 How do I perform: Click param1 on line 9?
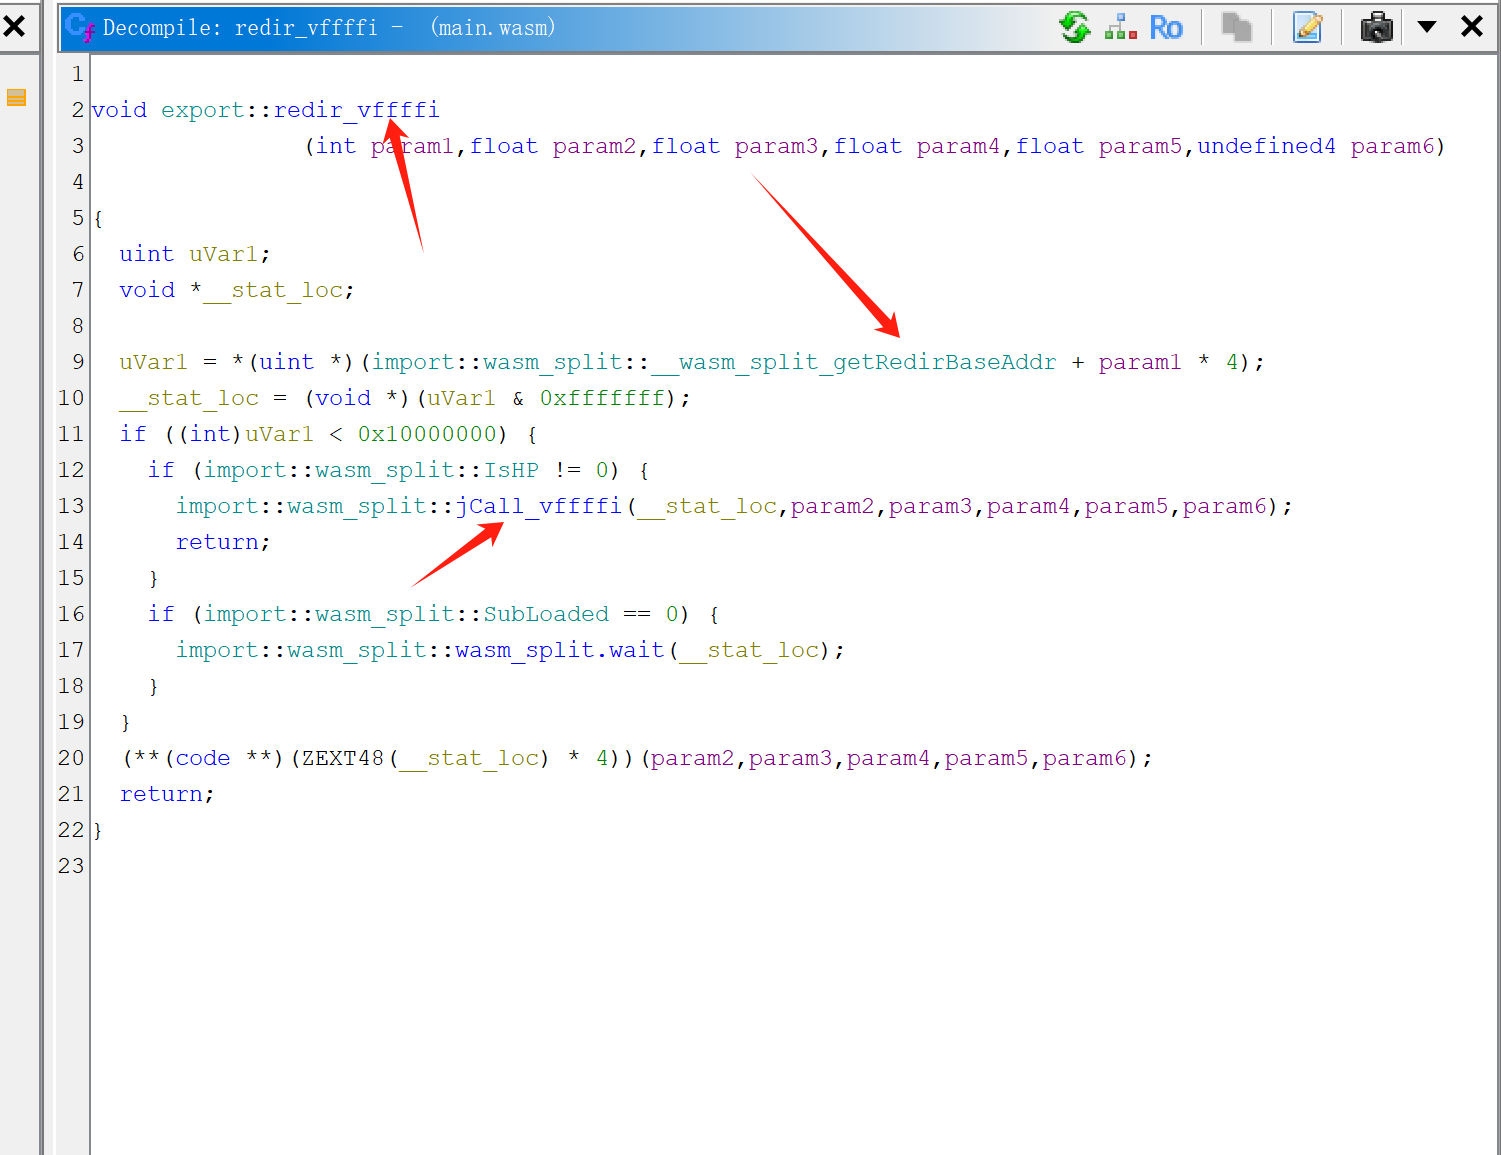[1140, 362]
